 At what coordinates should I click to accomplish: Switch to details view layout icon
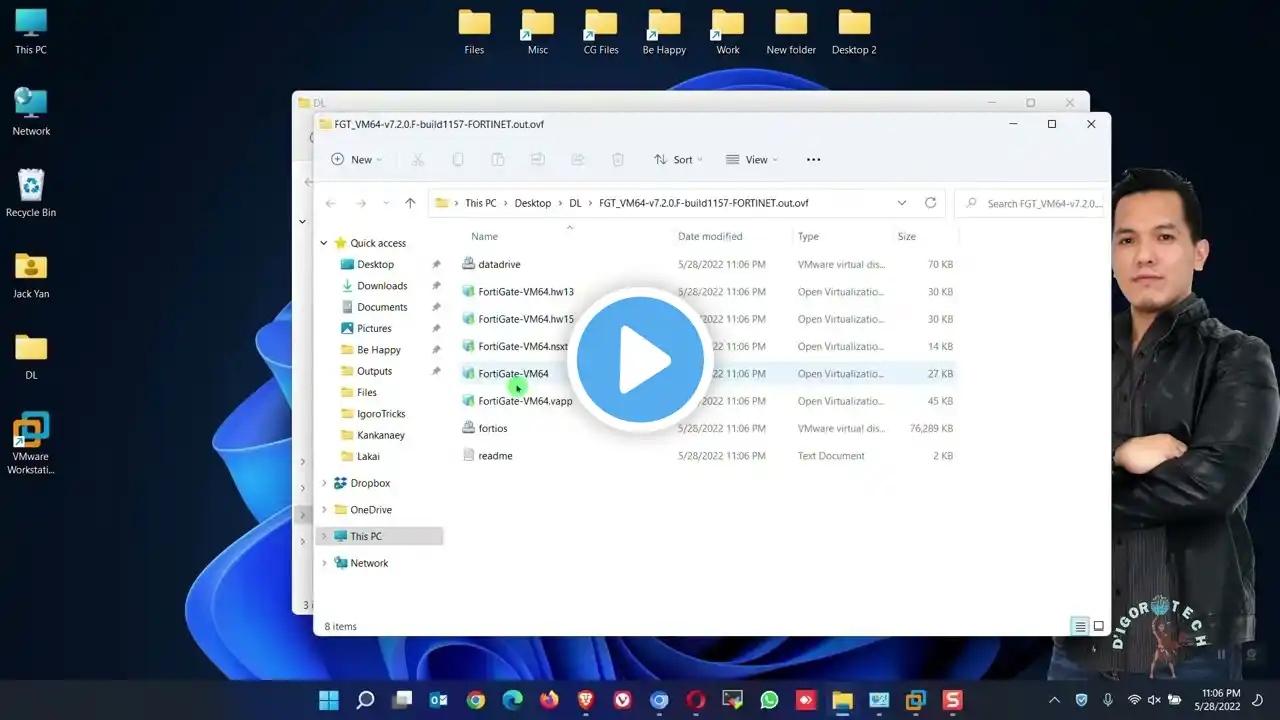1080,627
